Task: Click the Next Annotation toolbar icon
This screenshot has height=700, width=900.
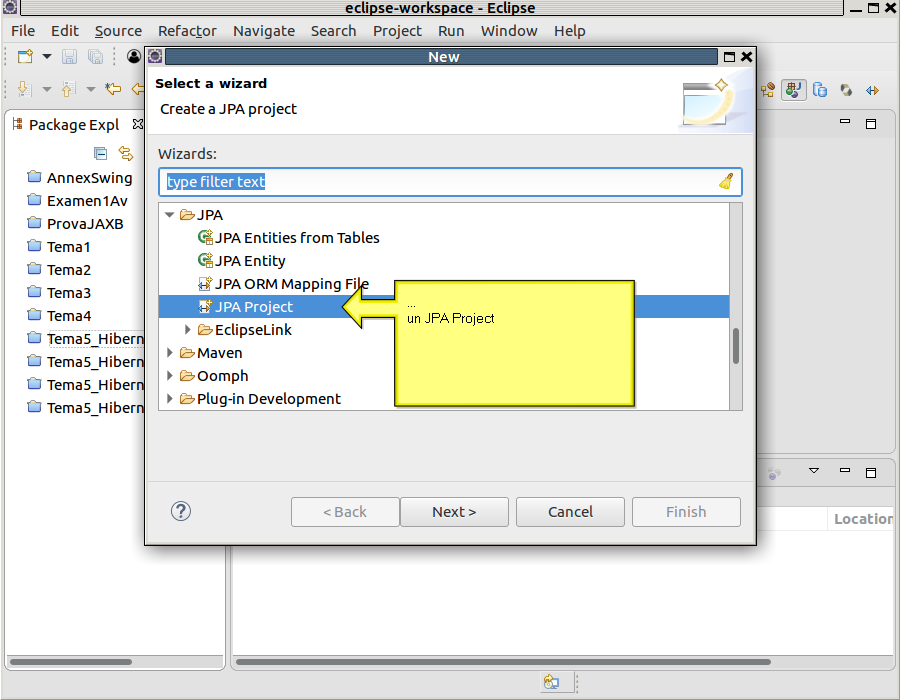Action: pos(24,89)
